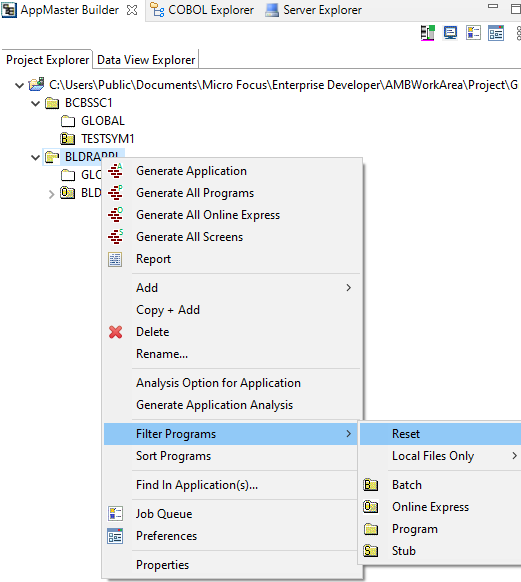Click the BLDRAPPL open folder icon
The image size is (521, 582).
(x=52, y=157)
